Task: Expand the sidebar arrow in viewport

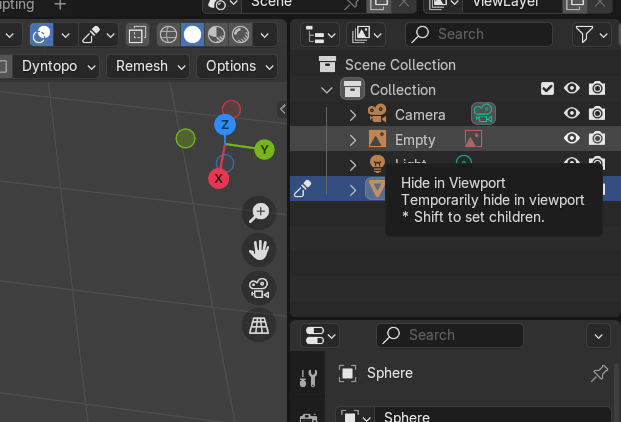Action: pos(282,109)
